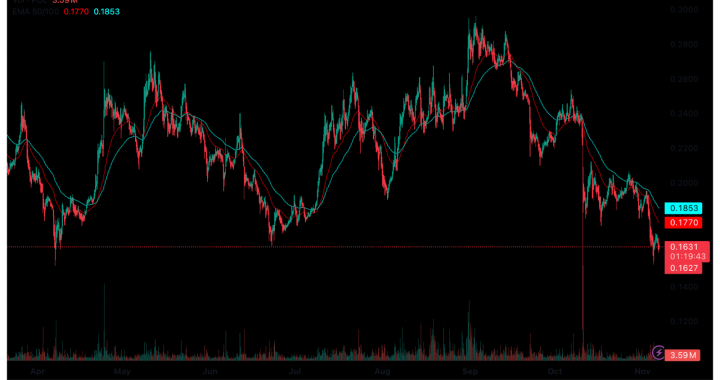This screenshot has width=720, height=380.
Task: Click the Nov label on time axis
Action: (642, 371)
